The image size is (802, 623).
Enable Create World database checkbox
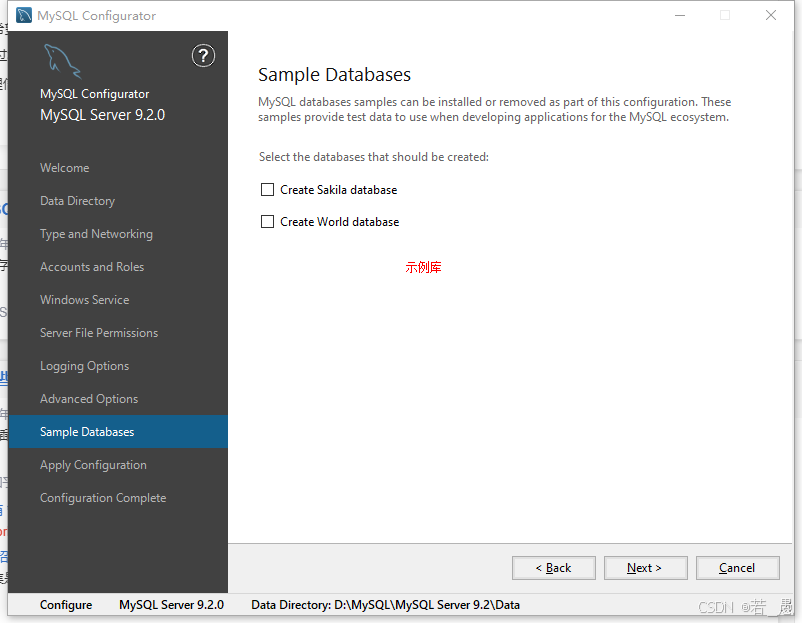click(x=268, y=221)
